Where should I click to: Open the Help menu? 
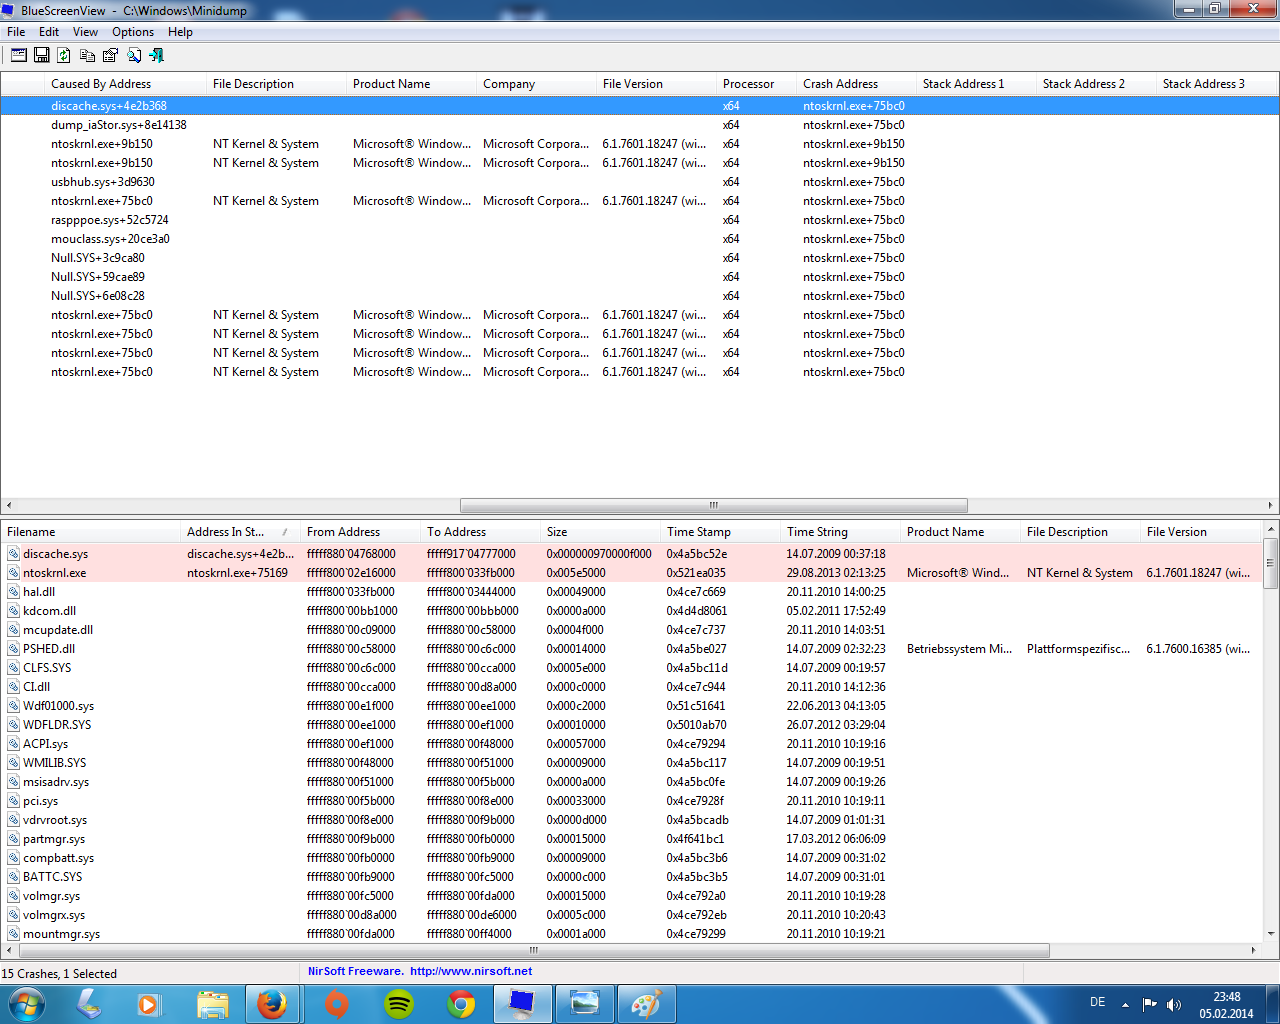click(180, 32)
